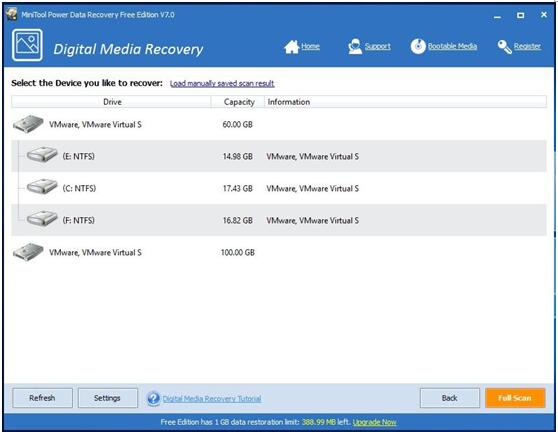Click the 16.82 GB capacity value
This screenshot has height=432, width=558.
[238, 220]
